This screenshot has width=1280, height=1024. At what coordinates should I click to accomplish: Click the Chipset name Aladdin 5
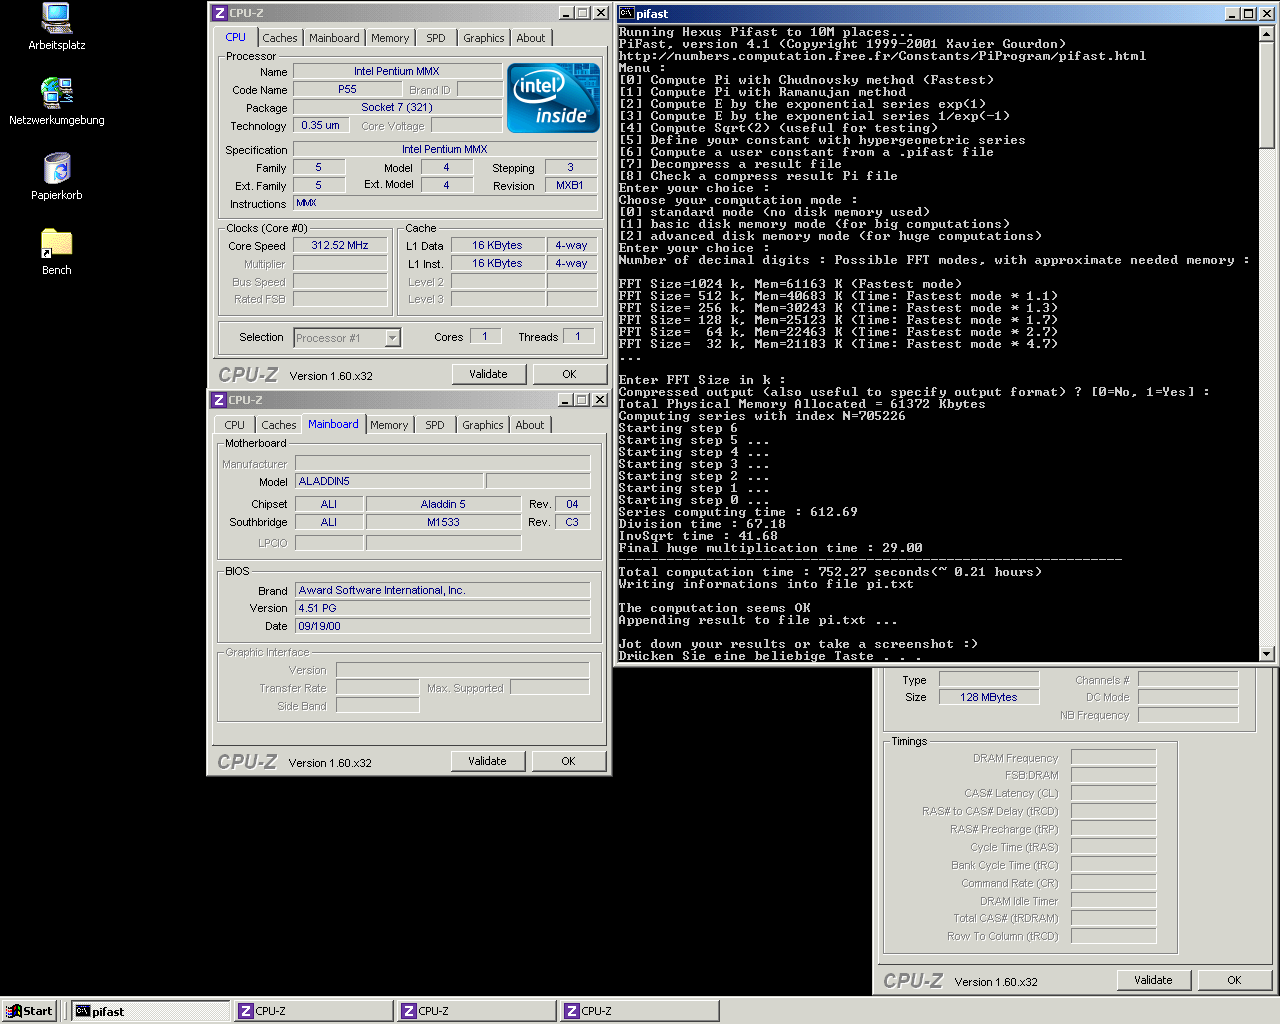(443, 504)
